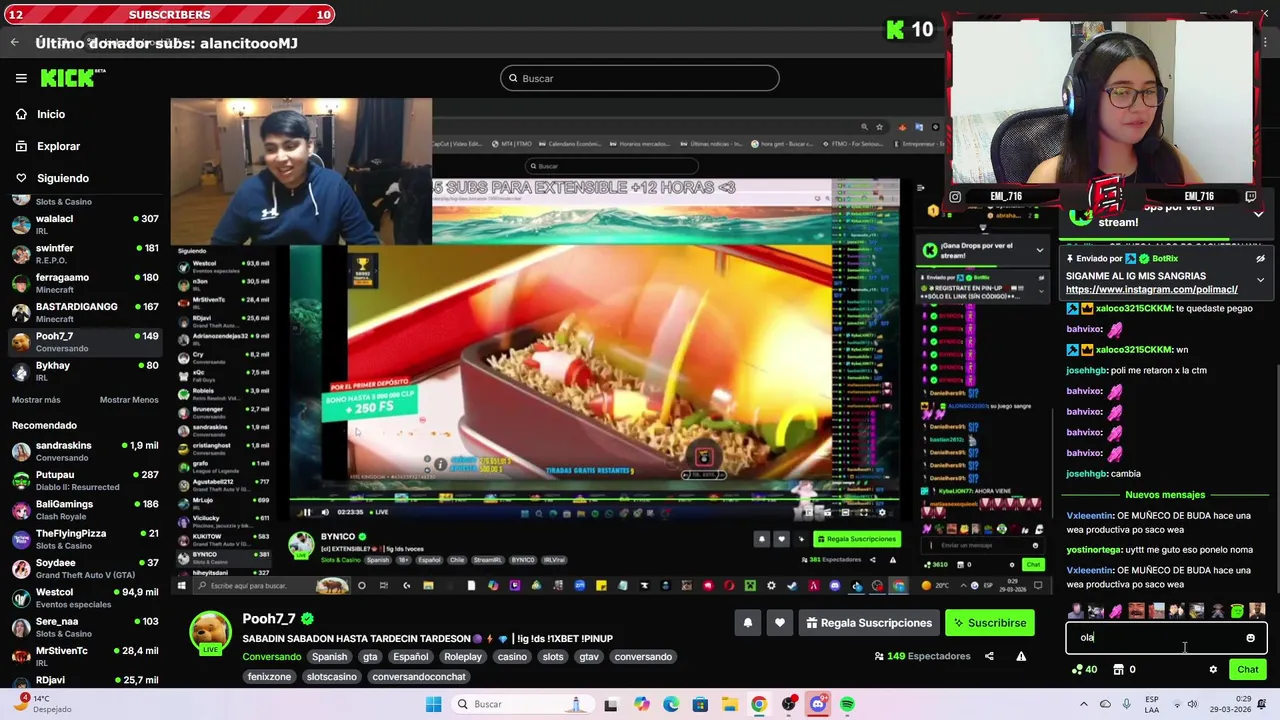The image size is (1280, 720).
Task: Open the polimacl Instagram link
Action: [x=1151, y=290]
